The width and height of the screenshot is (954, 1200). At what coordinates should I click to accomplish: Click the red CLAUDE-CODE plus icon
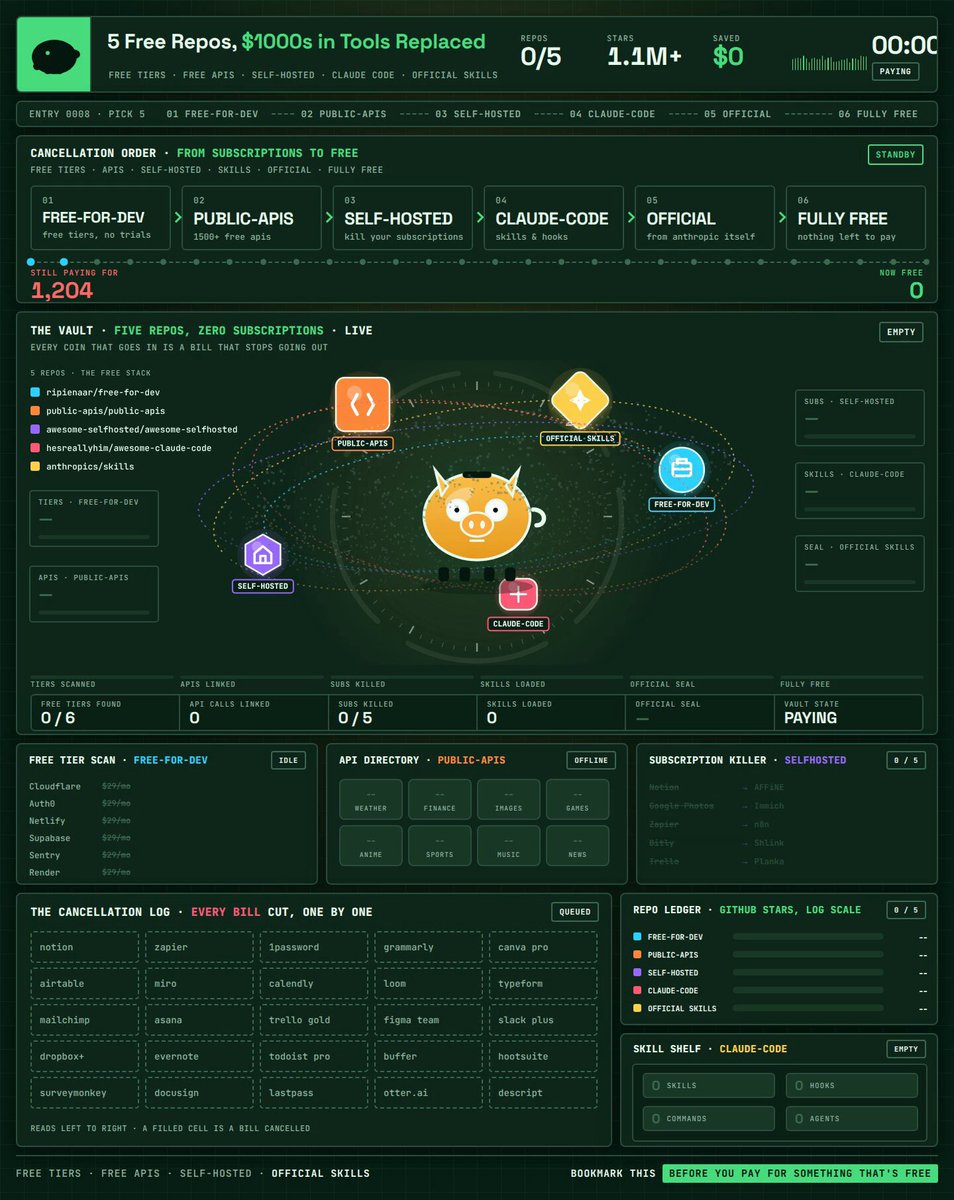[518, 595]
